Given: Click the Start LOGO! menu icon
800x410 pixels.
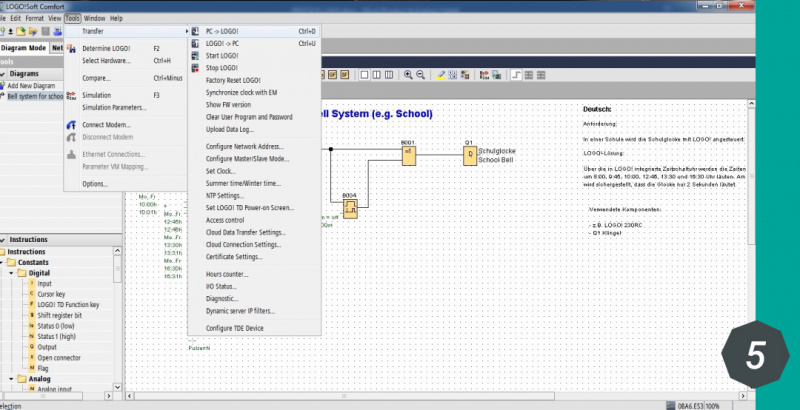Looking at the screenshot, I should tap(196, 56).
